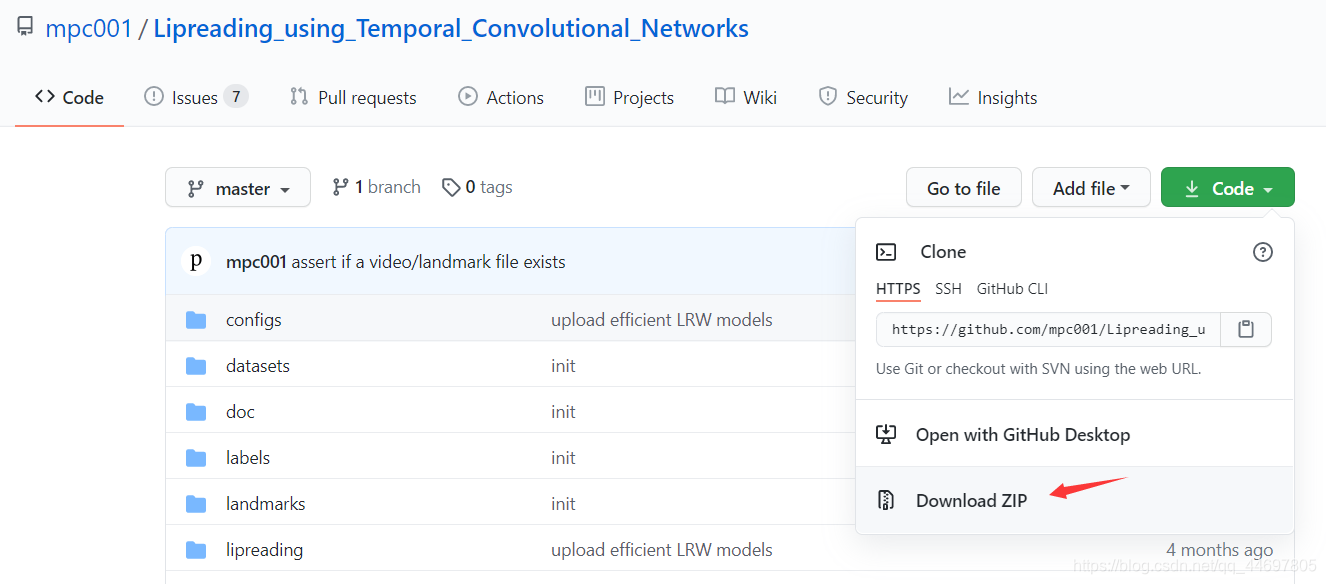
Task: Switch to the Code tab
Action: 69,97
